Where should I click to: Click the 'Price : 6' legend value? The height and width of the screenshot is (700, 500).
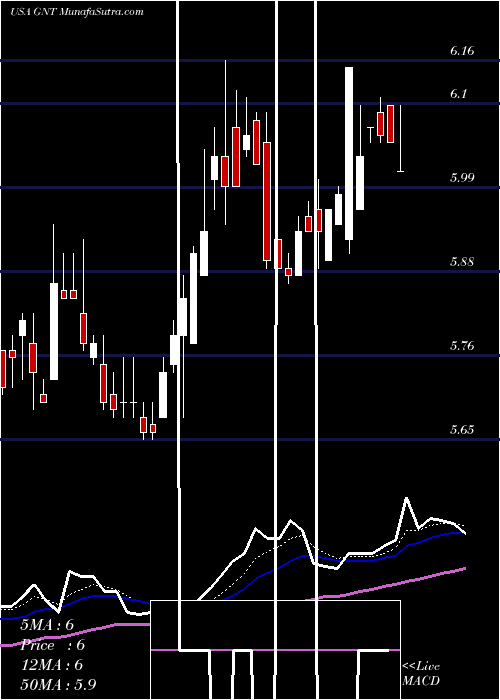pos(52,645)
